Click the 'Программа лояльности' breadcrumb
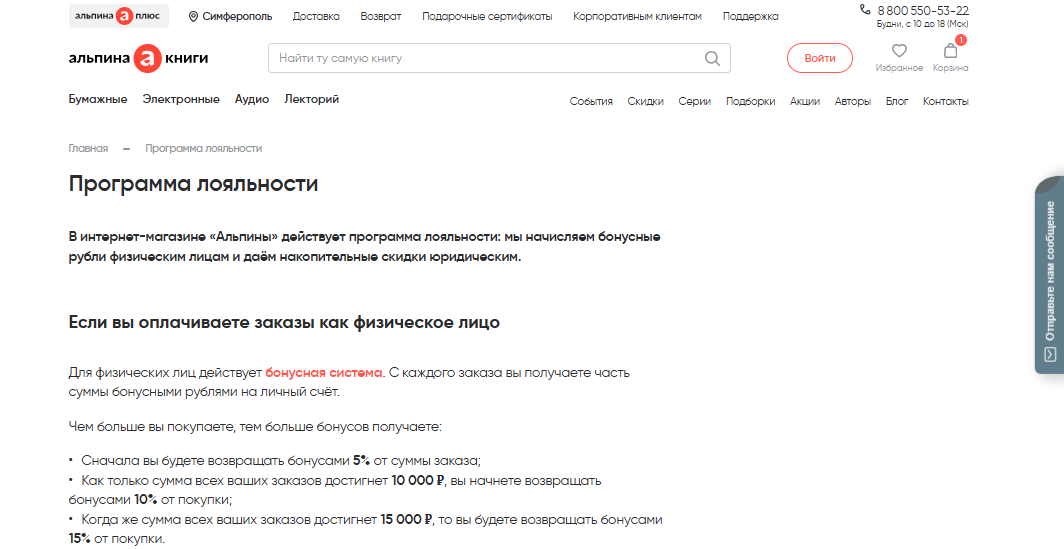 (x=204, y=148)
